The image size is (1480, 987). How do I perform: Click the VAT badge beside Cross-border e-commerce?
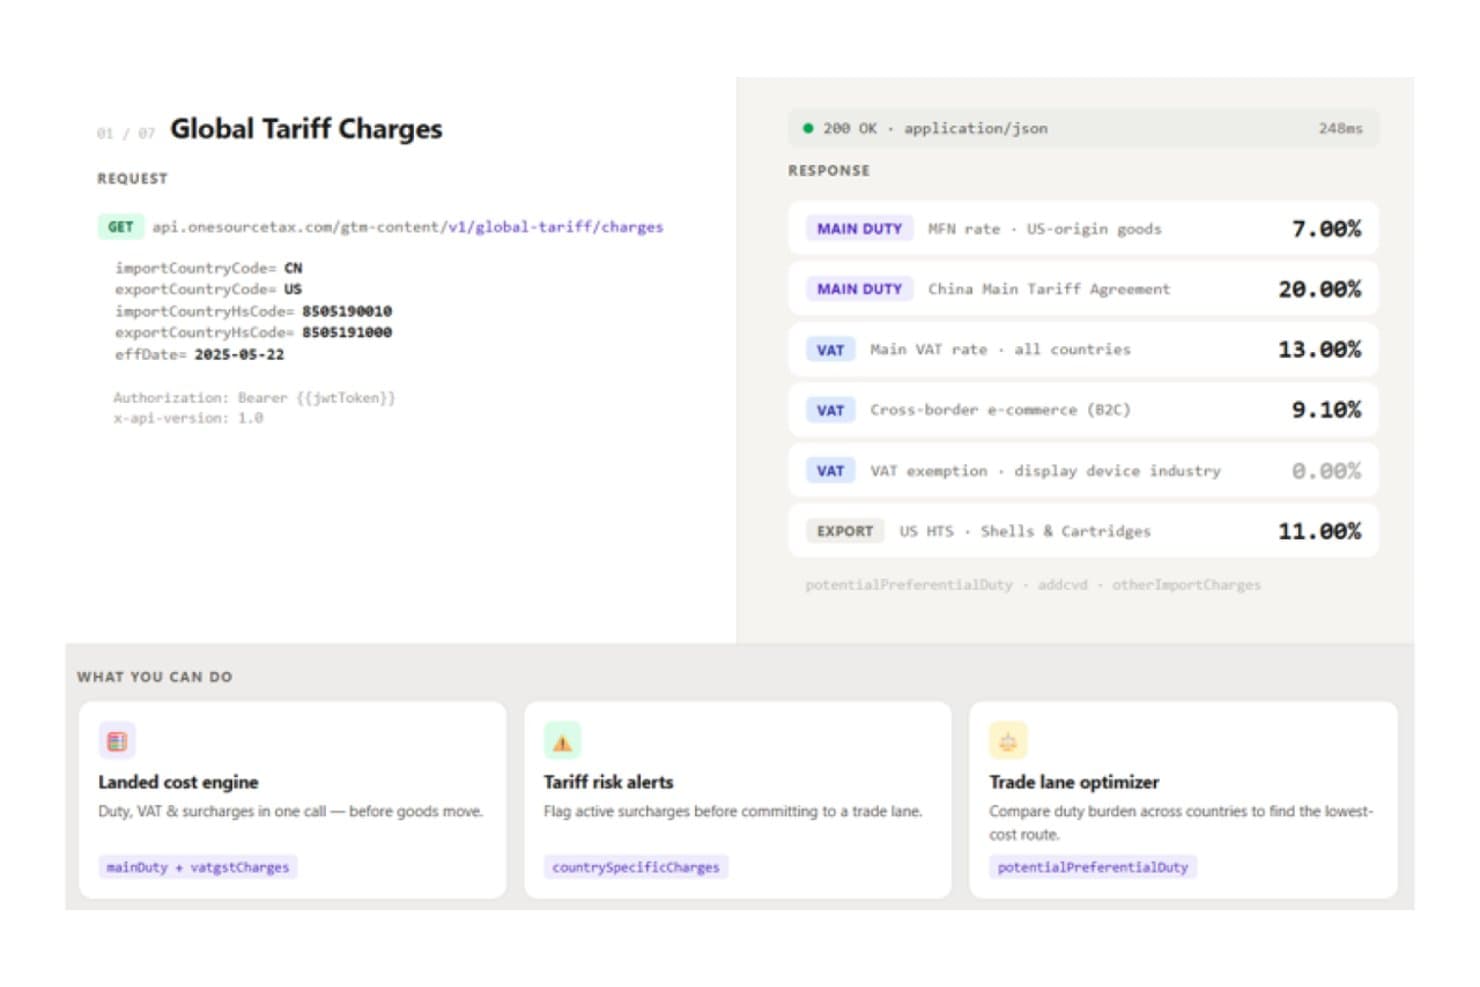tap(830, 410)
